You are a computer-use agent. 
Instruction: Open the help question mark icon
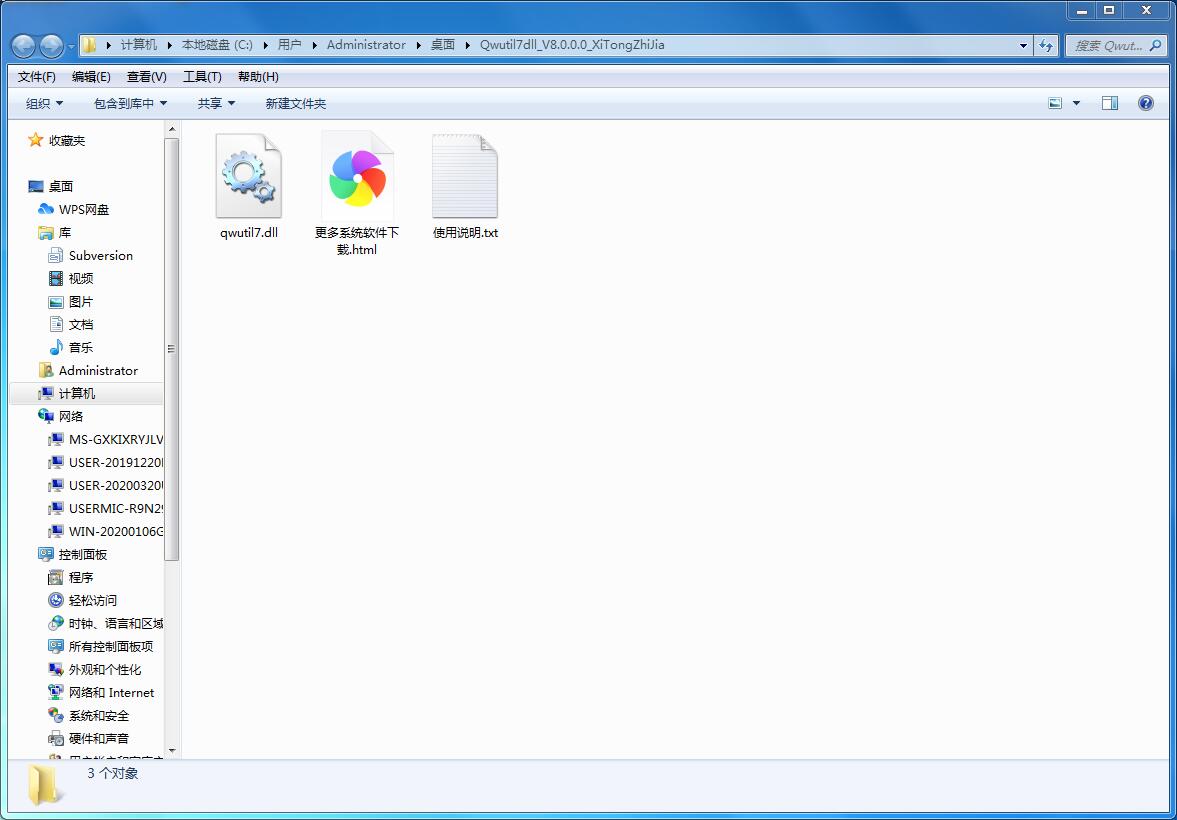point(1145,104)
